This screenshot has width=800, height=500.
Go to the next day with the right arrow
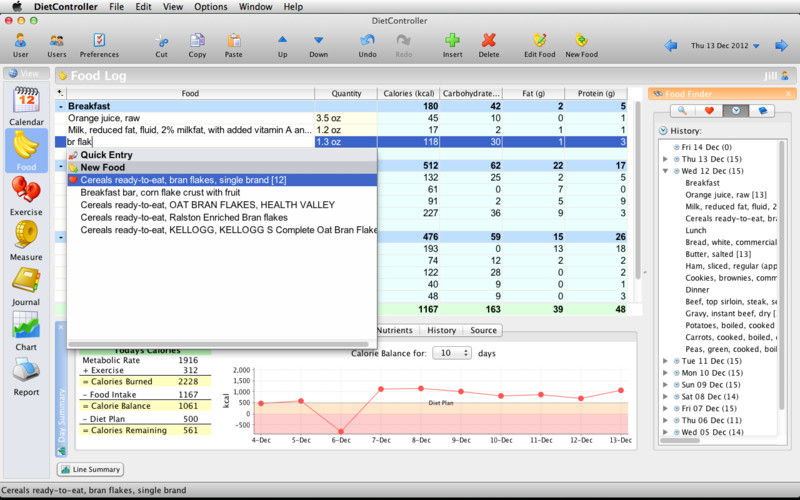pos(781,45)
